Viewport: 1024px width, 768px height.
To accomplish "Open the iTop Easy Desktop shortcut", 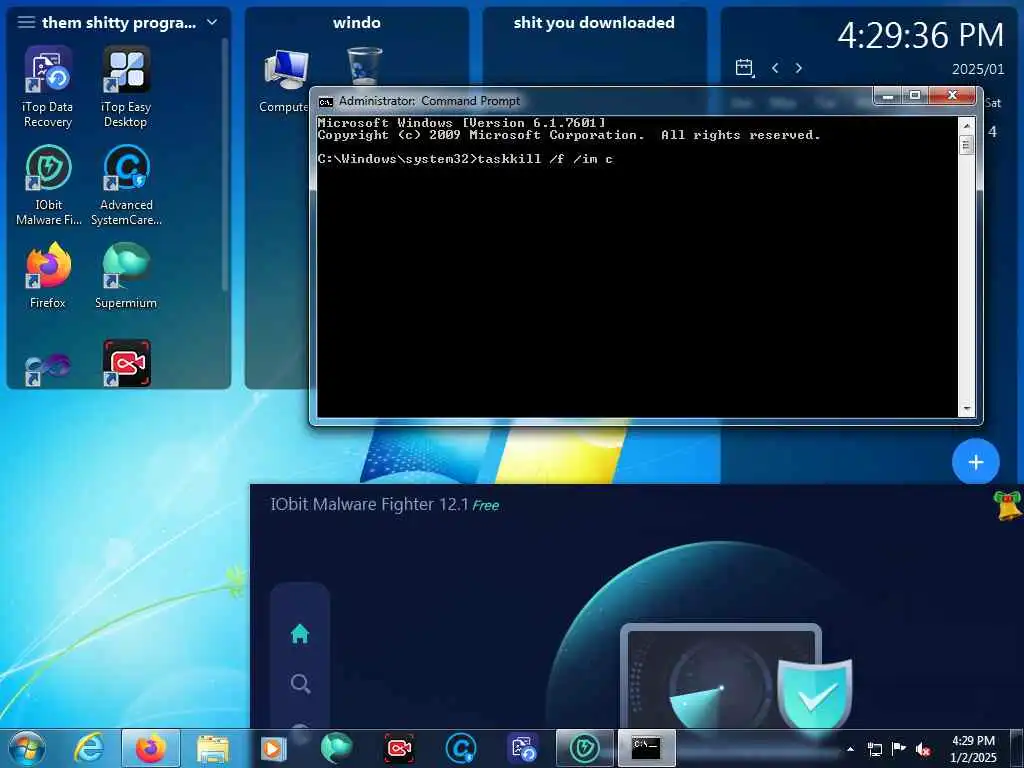I will point(126,87).
